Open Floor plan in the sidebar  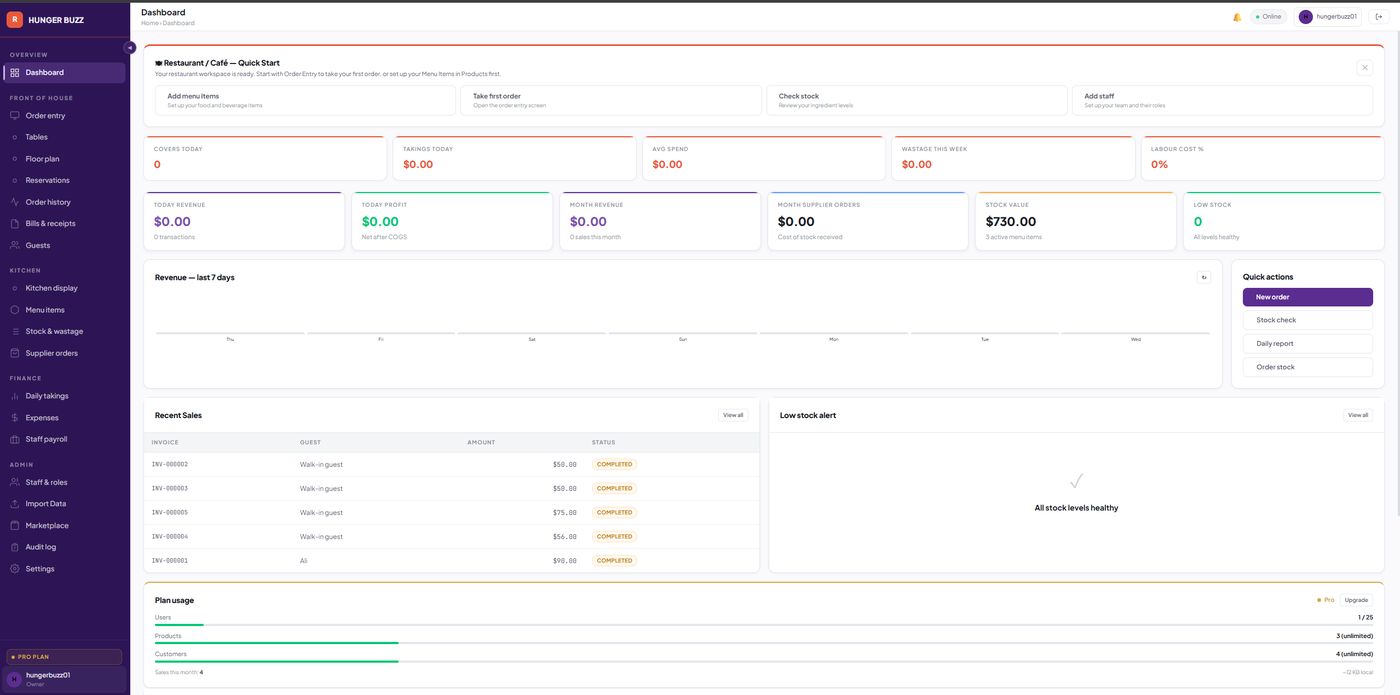pos(64,159)
